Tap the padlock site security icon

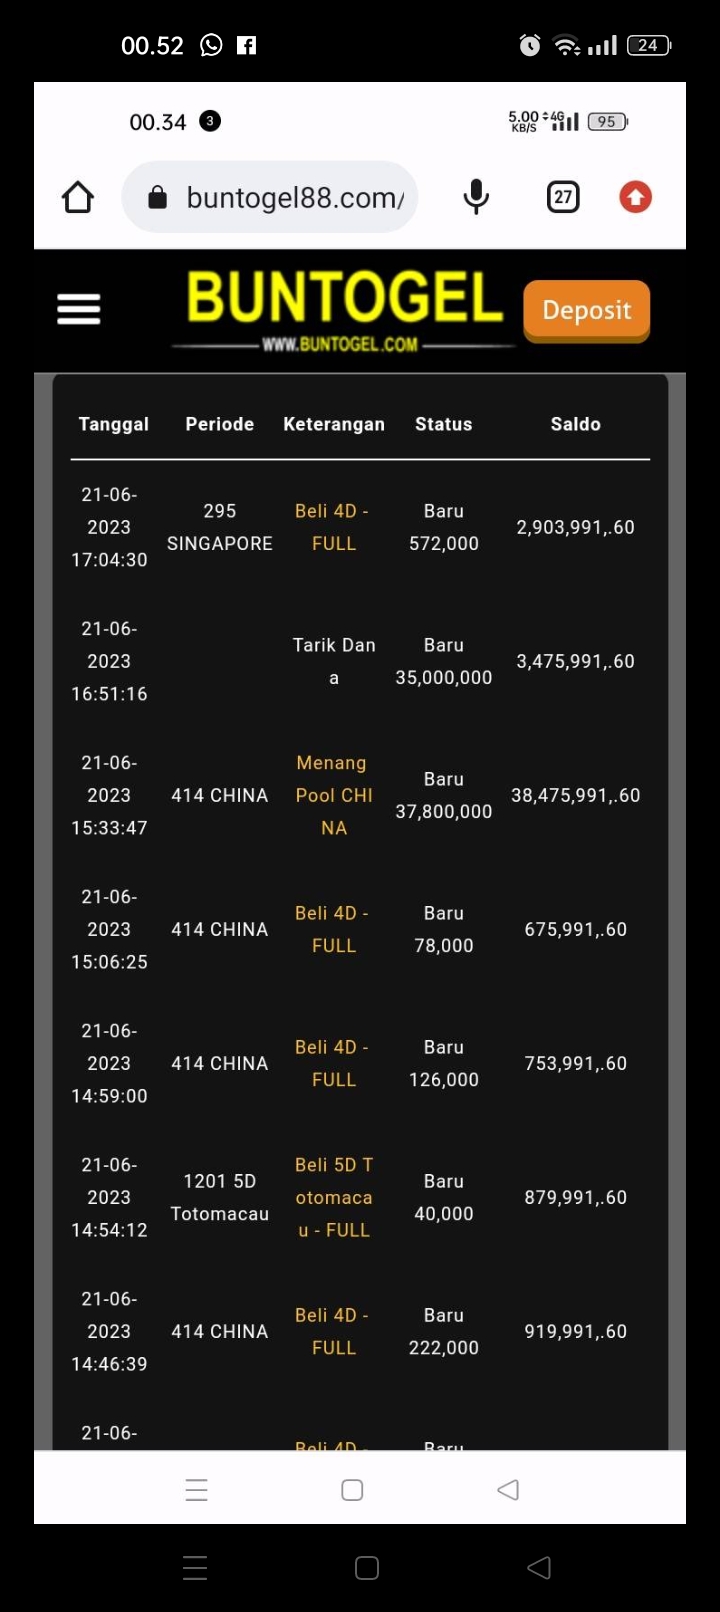pos(157,197)
